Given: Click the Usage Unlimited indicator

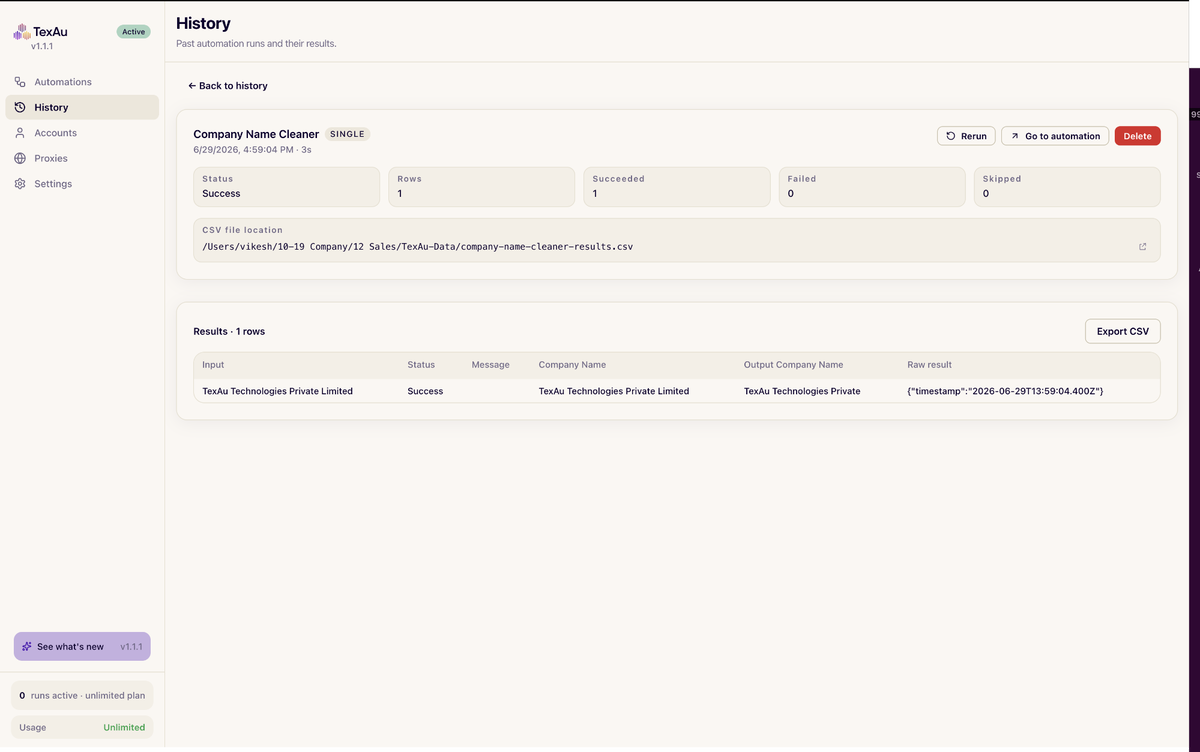Looking at the screenshot, I should [x=82, y=727].
